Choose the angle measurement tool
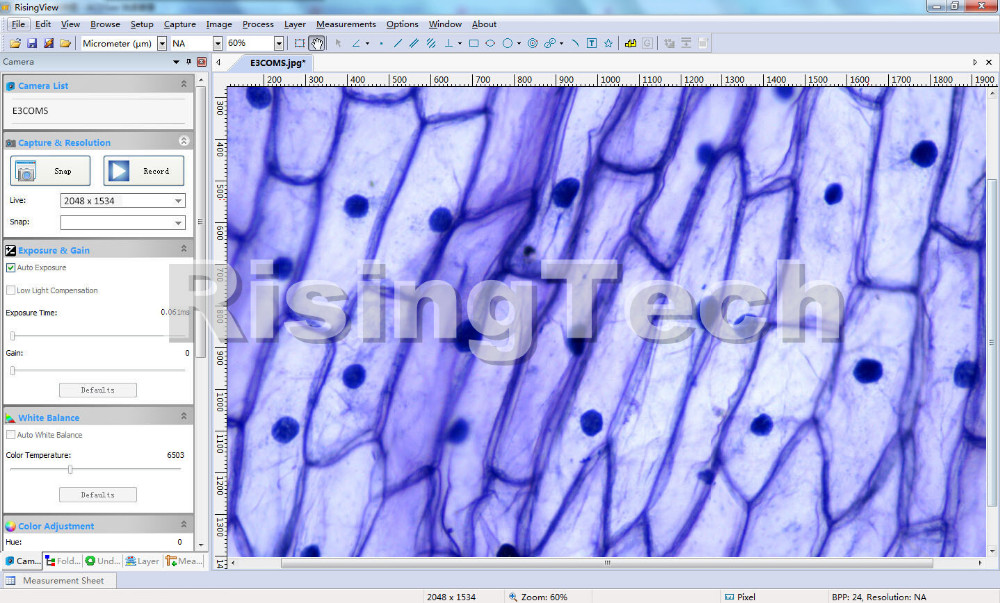The height and width of the screenshot is (603, 1000). 356,43
